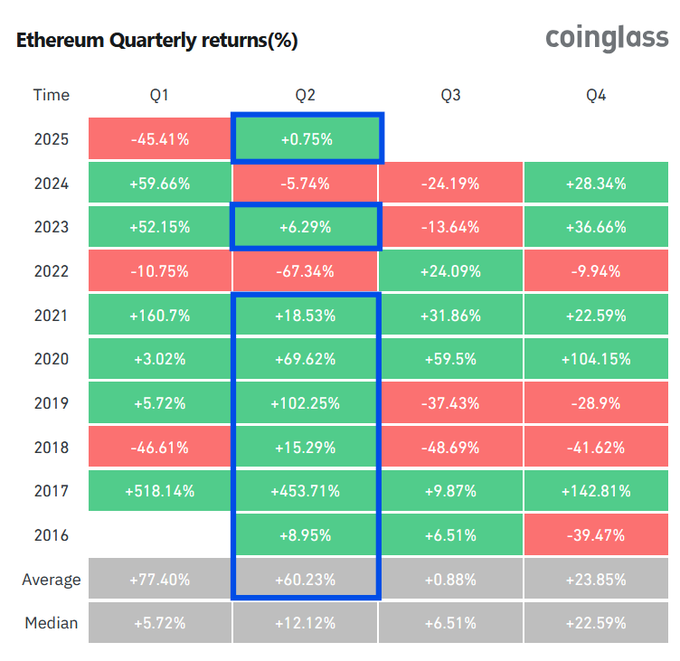Click the highlighted +0.75% cell
Image resolution: width=680 pixels, height=661 pixels.
pyautogui.click(x=305, y=139)
